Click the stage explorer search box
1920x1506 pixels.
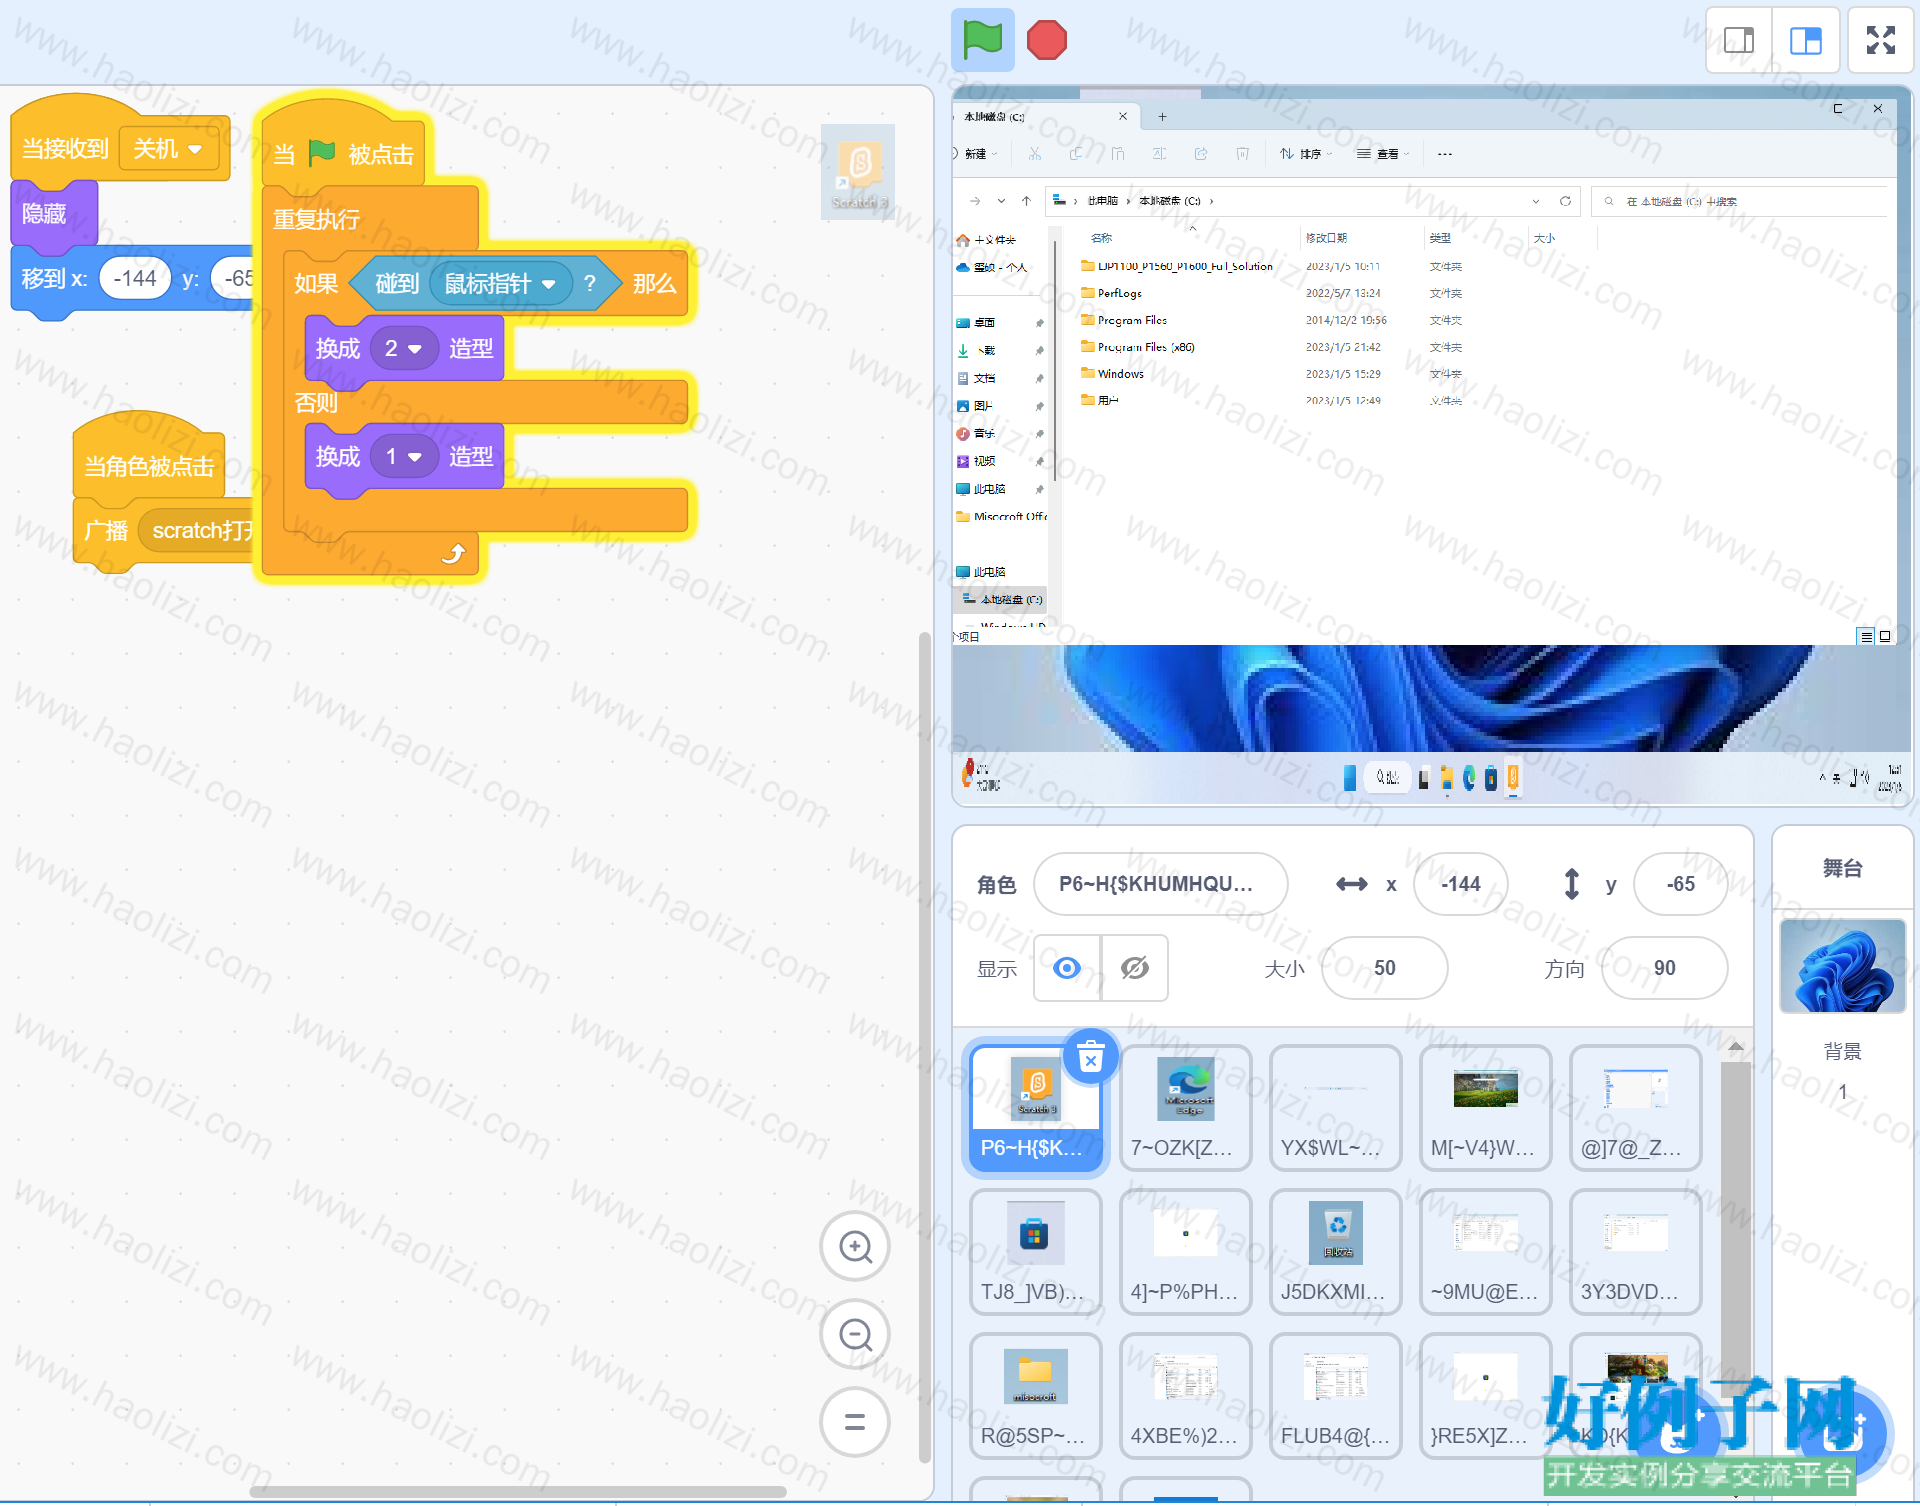1740,201
